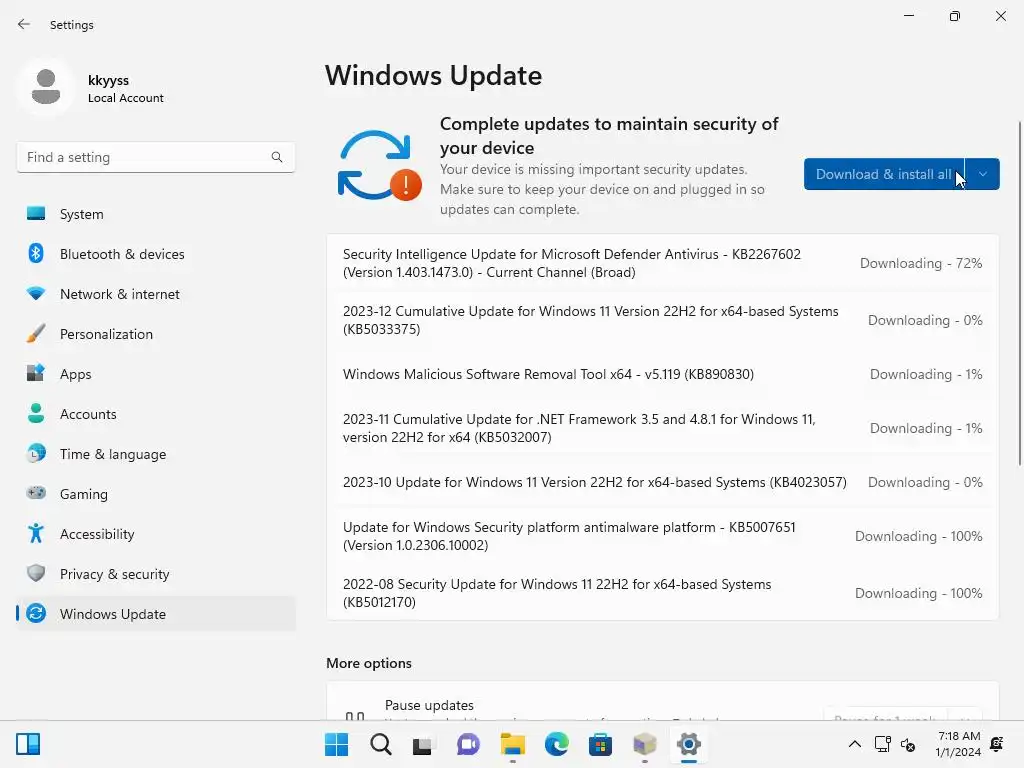Click the More options heading
This screenshot has width=1024, height=768.
tap(369, 664)
